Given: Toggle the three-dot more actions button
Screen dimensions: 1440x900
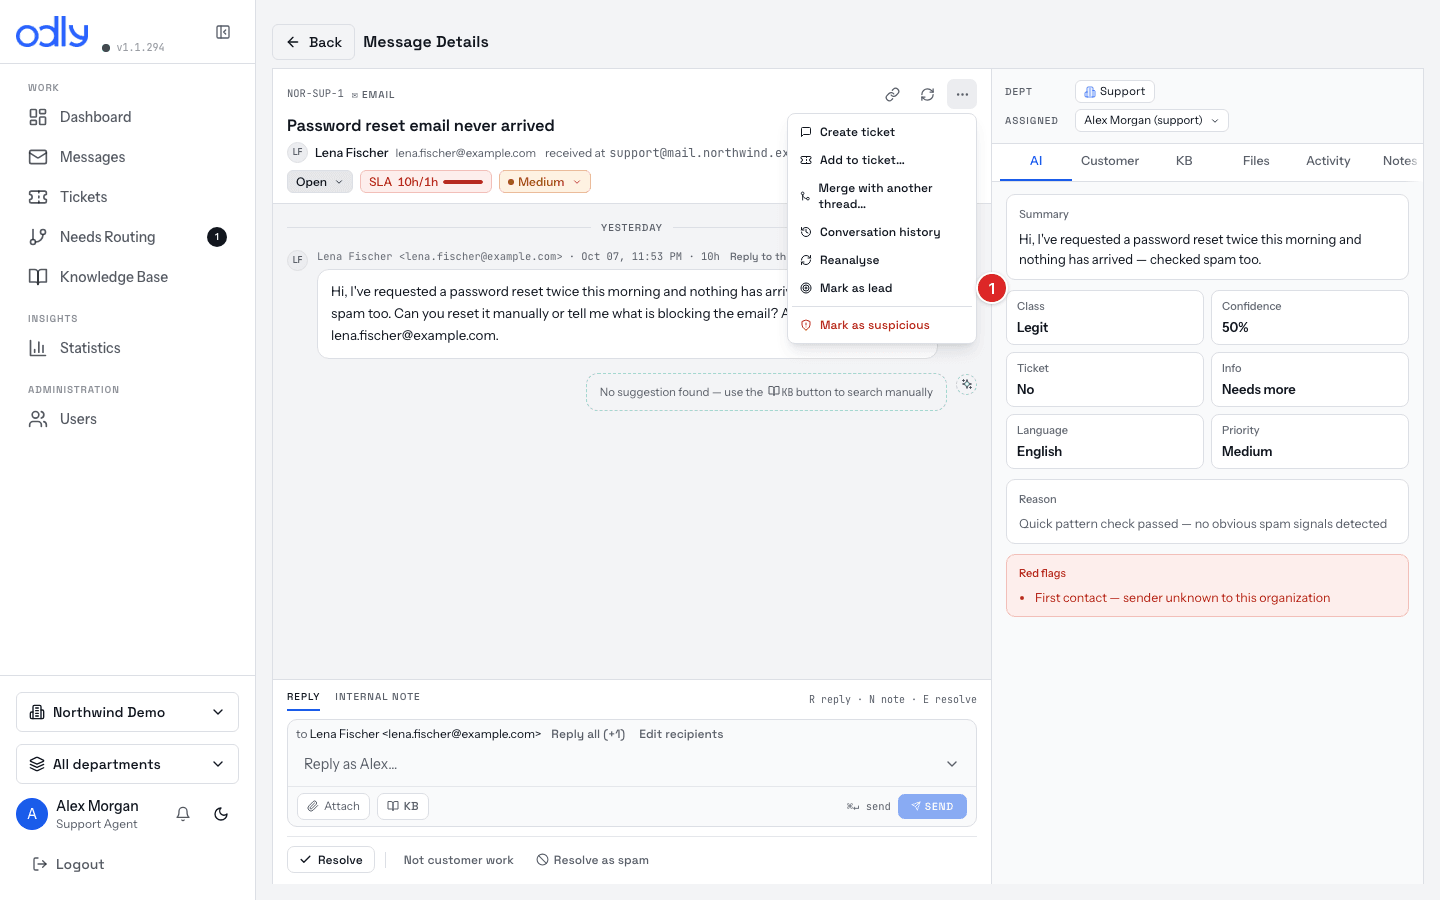Looking at the screenshot, I should click(962, 94).
